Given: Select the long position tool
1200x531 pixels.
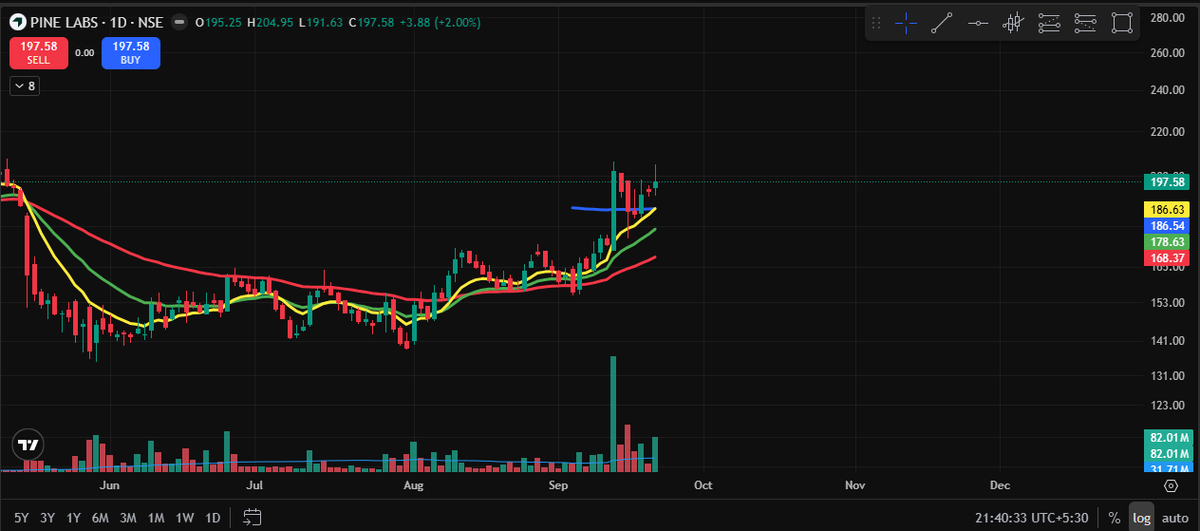Looking at the screenshot, I should pyautogui.click(x=1049, y=23).
